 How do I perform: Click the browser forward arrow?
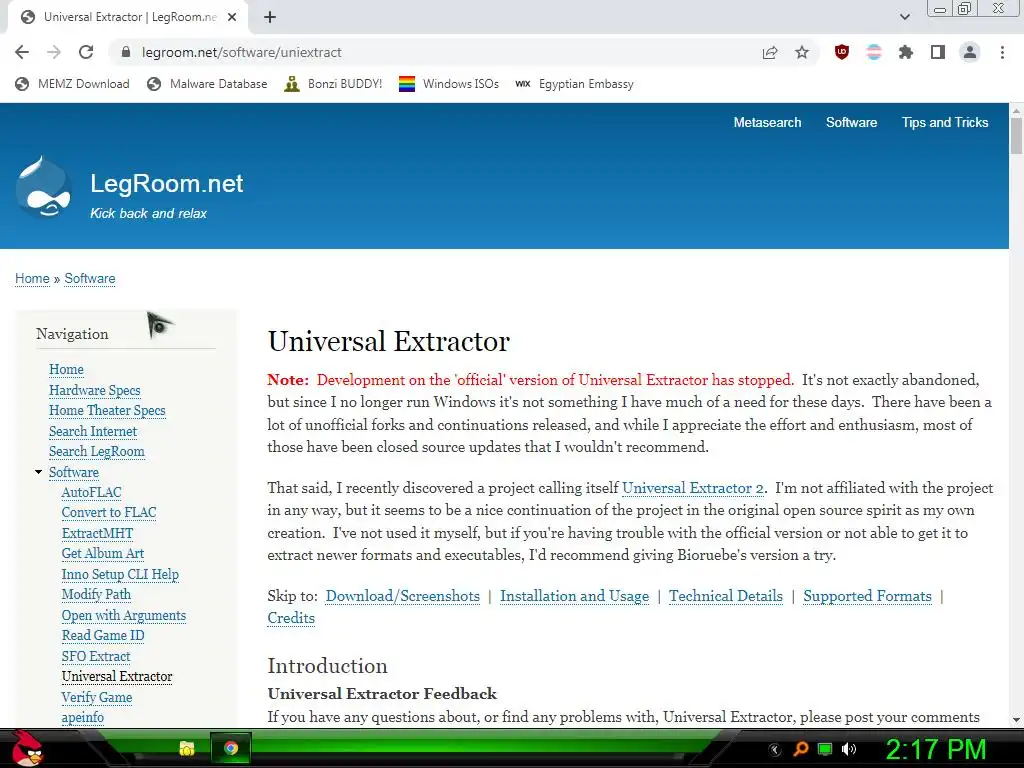click(54, 52)
